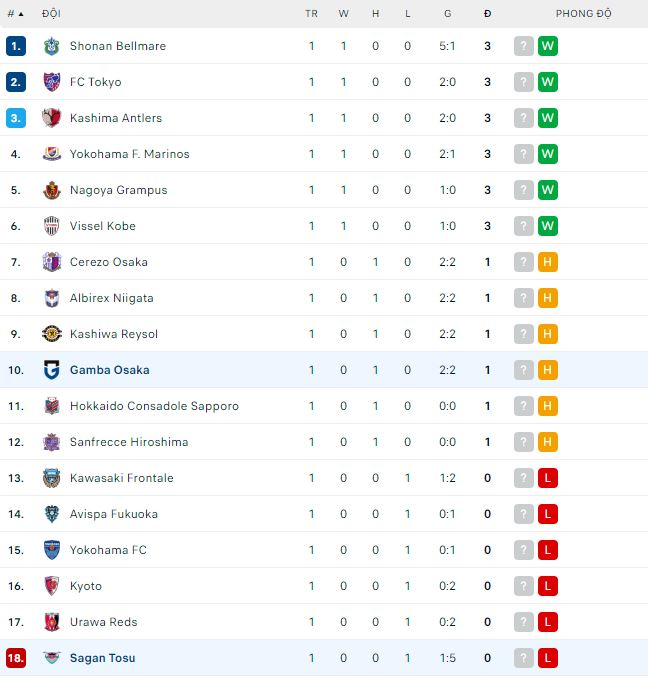Click the gray ? badge for FC Tokyo
The height and width of the screenshot is (682, 648).
[523, 82]
